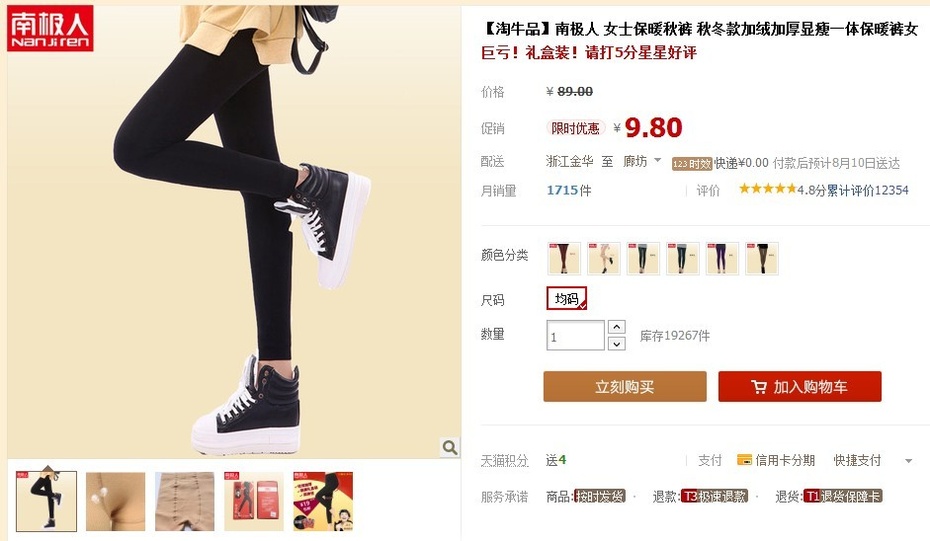Click the T3极速退款 refund badge
The width and height of the screenshot is (930, 541).
pos(714,496)
